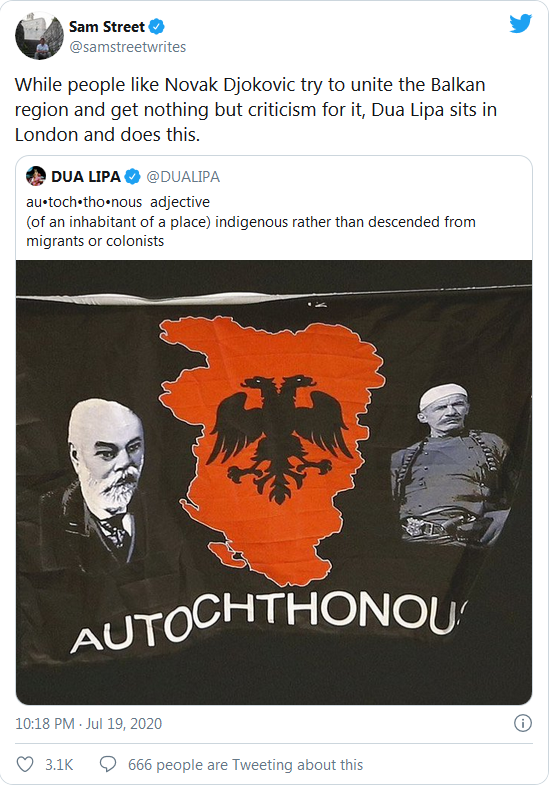Click the DUA LIPA display name

click(86, 177)
